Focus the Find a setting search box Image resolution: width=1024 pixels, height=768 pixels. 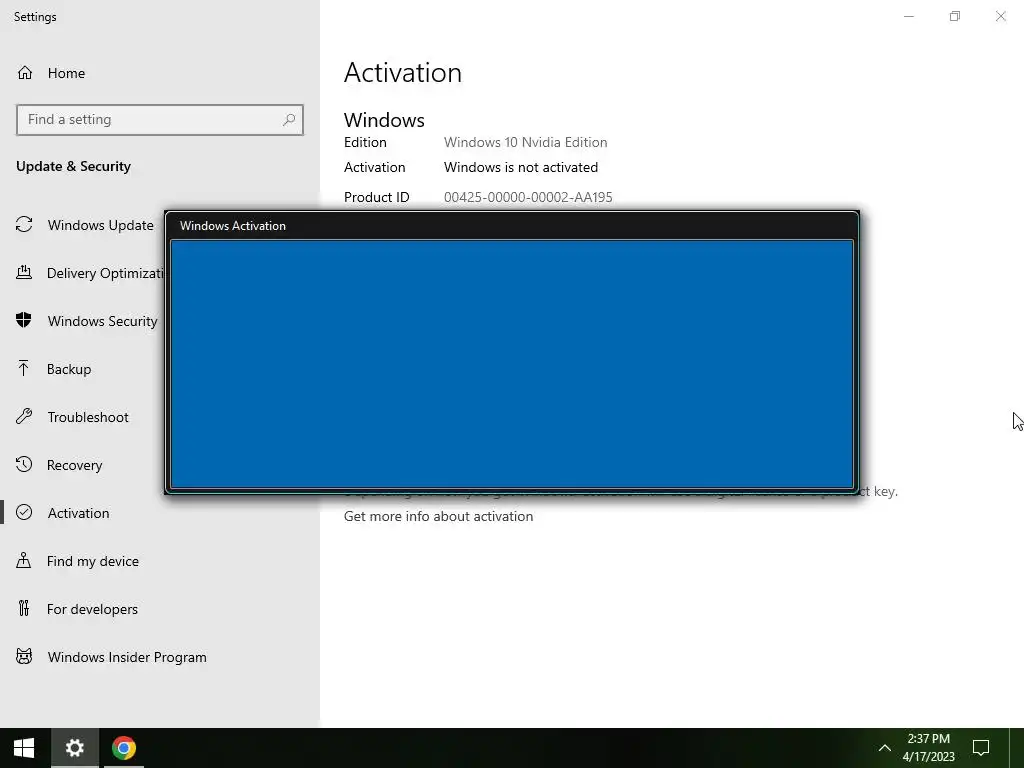coord(160,120)
